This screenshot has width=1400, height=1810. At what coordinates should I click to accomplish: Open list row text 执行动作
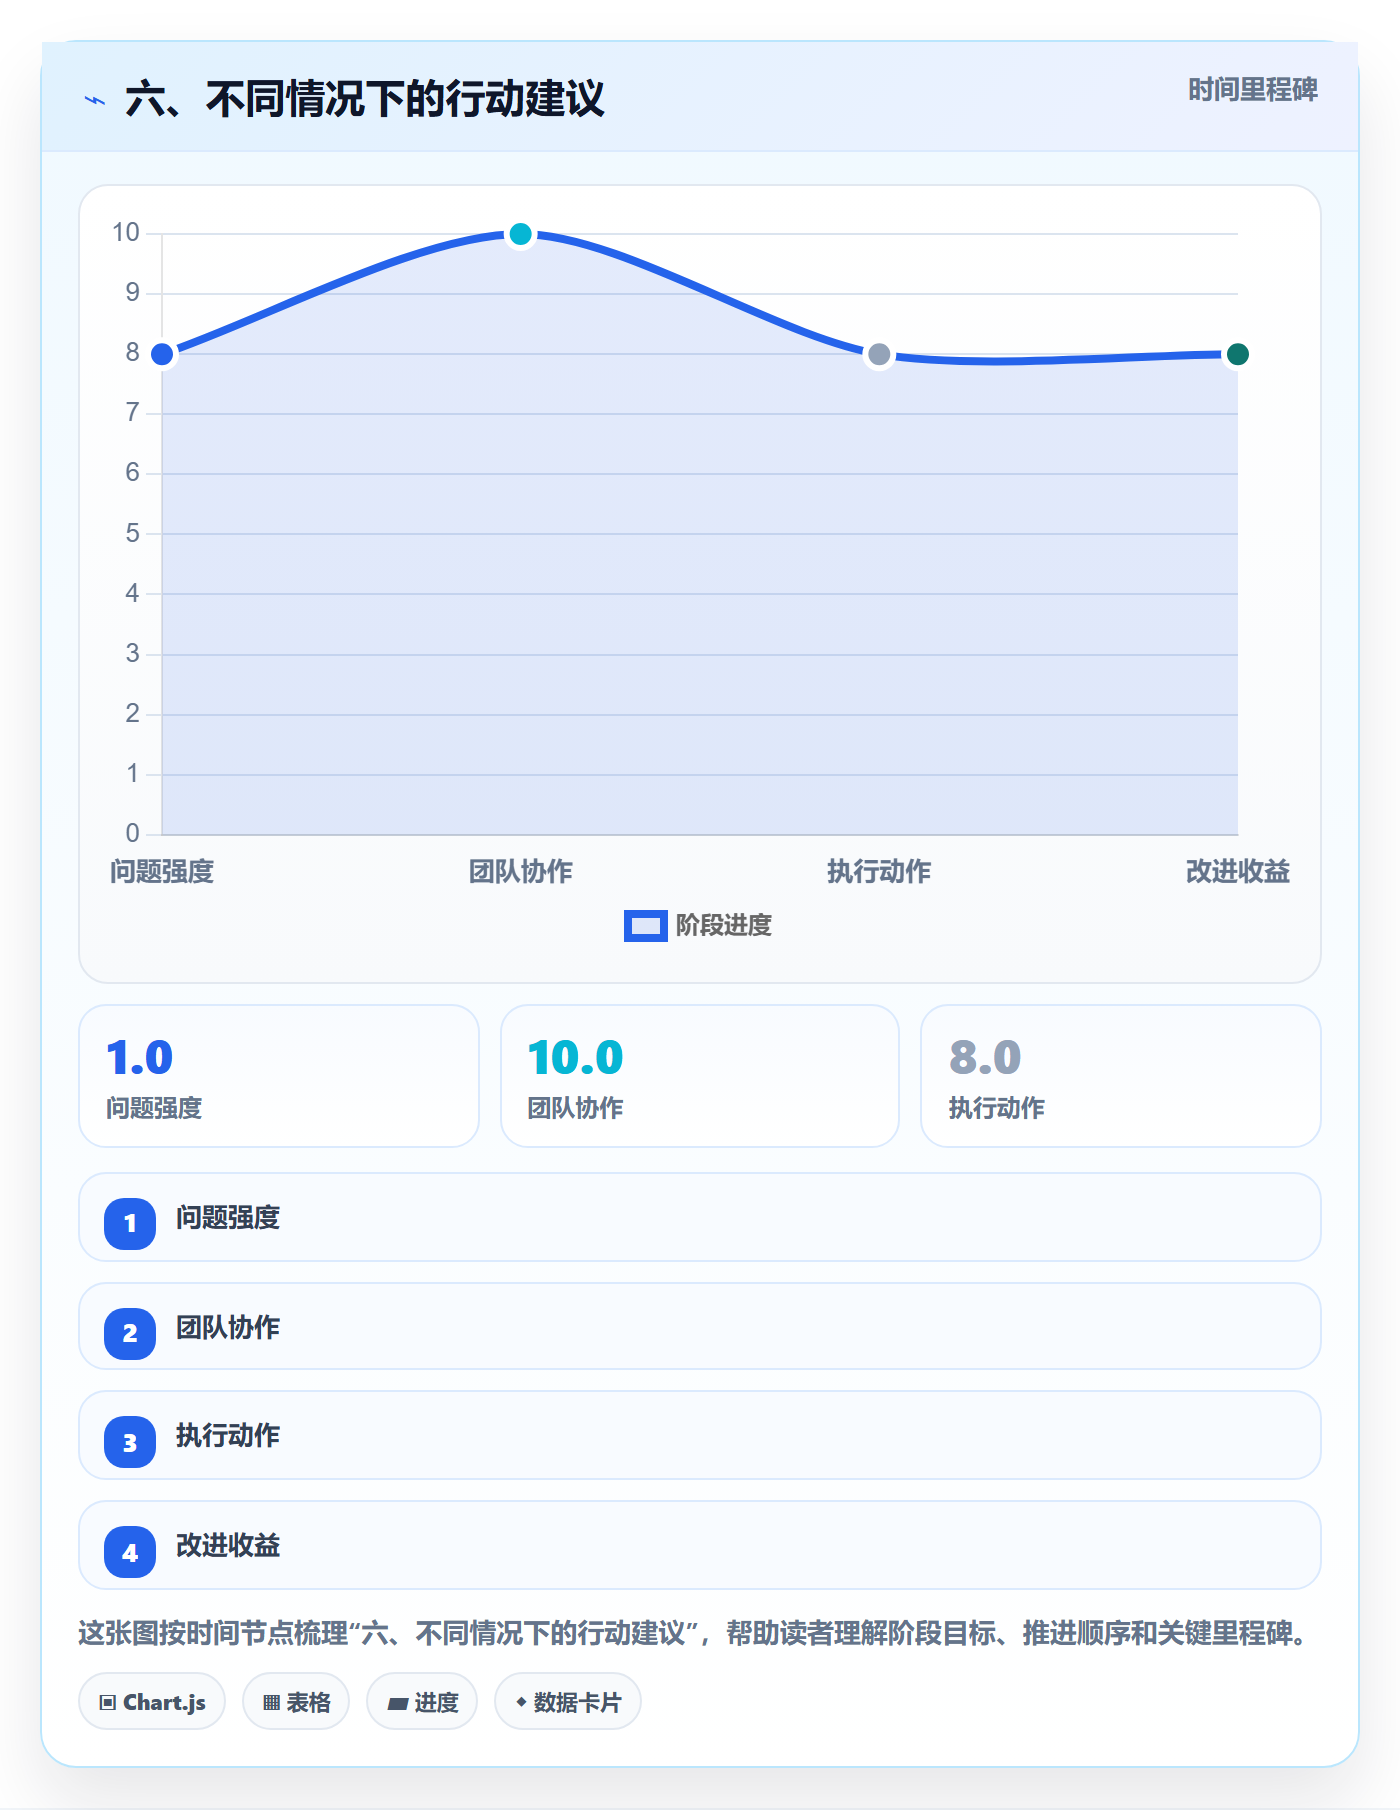(x=228, y=1436)
